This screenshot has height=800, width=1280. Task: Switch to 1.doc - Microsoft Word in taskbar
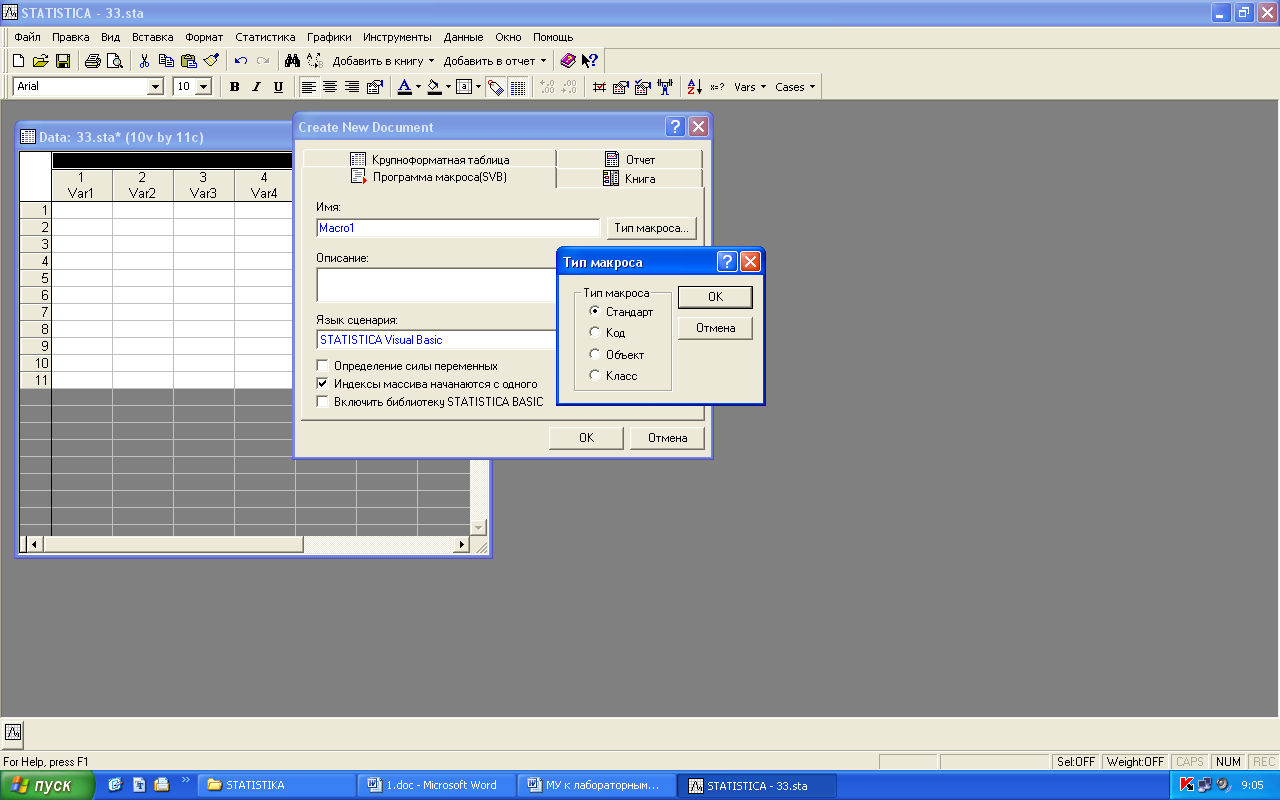tap(437, 785)
